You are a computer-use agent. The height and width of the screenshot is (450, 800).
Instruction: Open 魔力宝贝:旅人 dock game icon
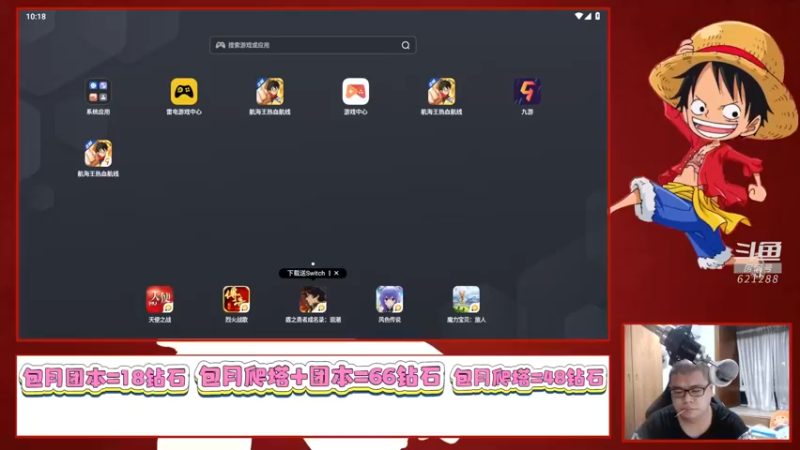pos(466,299)
